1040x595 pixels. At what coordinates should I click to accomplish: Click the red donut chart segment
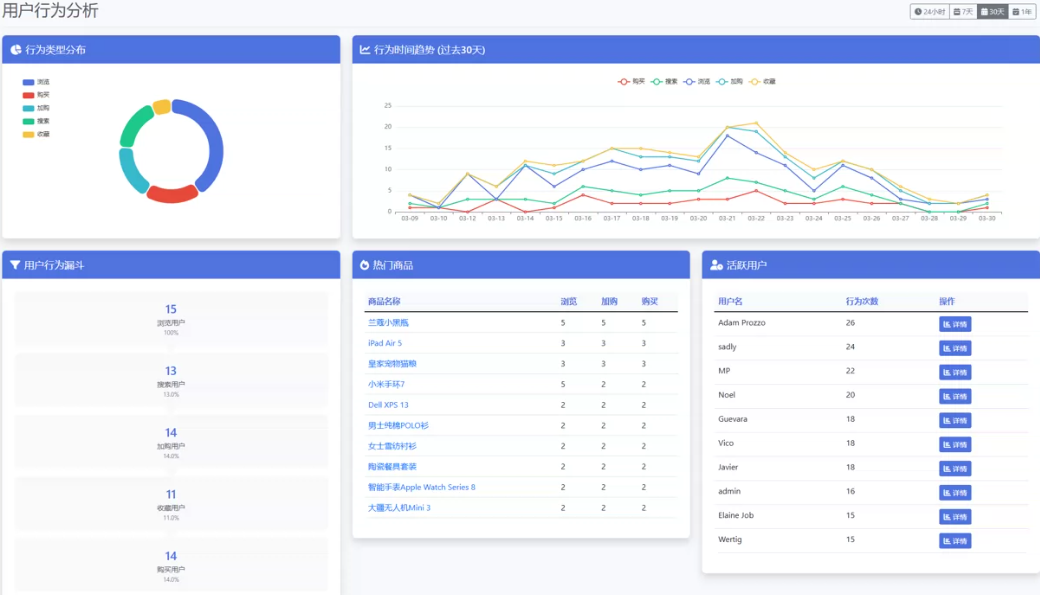(x=172, y=194)
